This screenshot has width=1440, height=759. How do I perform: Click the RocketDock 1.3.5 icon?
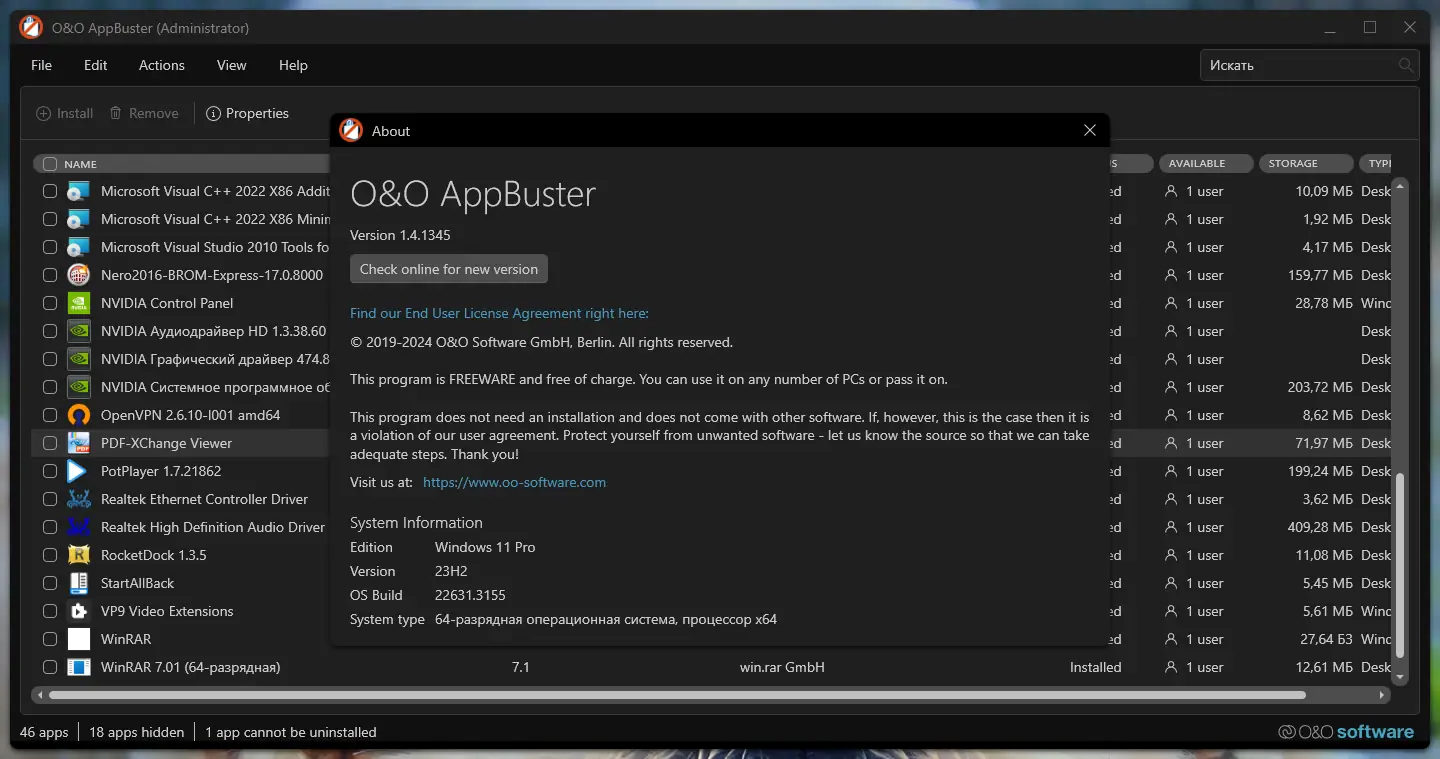click(x=79, y=555)
